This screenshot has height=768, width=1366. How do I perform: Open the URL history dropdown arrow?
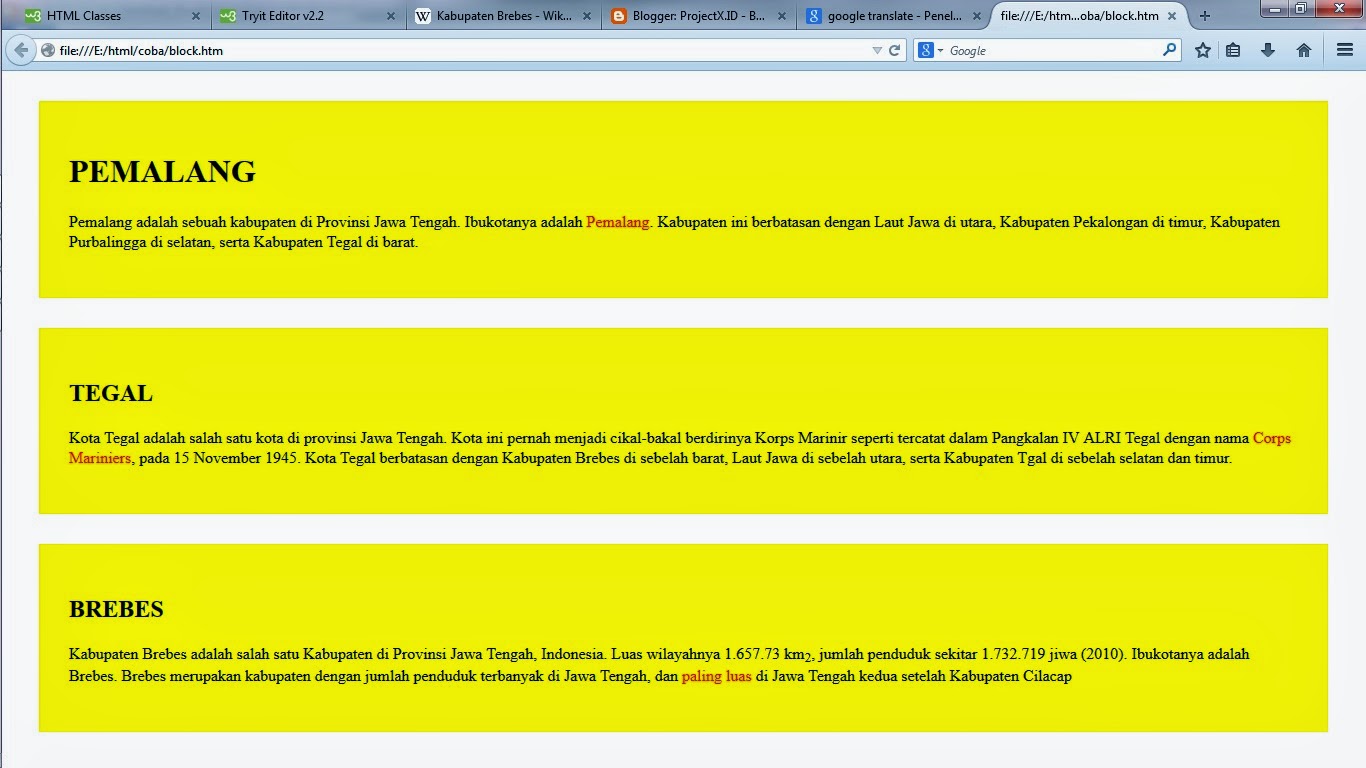[877, 51]
